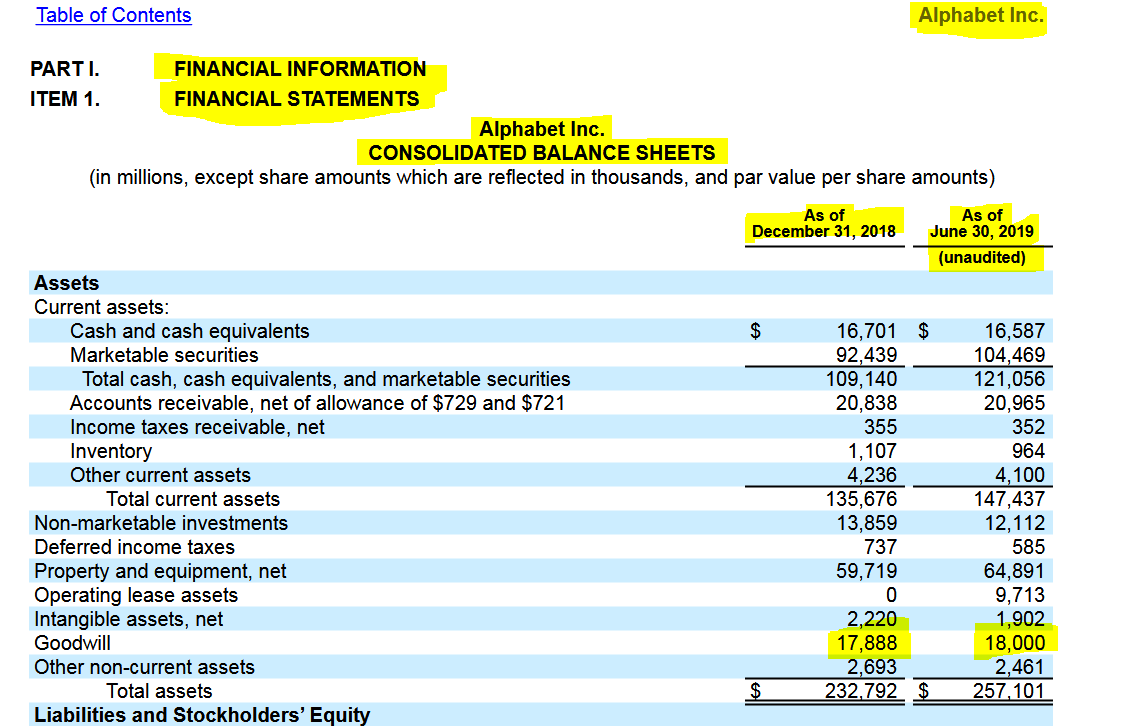Select the highlighted goodwill value 17,888
This screenshot has width=1125, height=726.
tap(866, 644)
